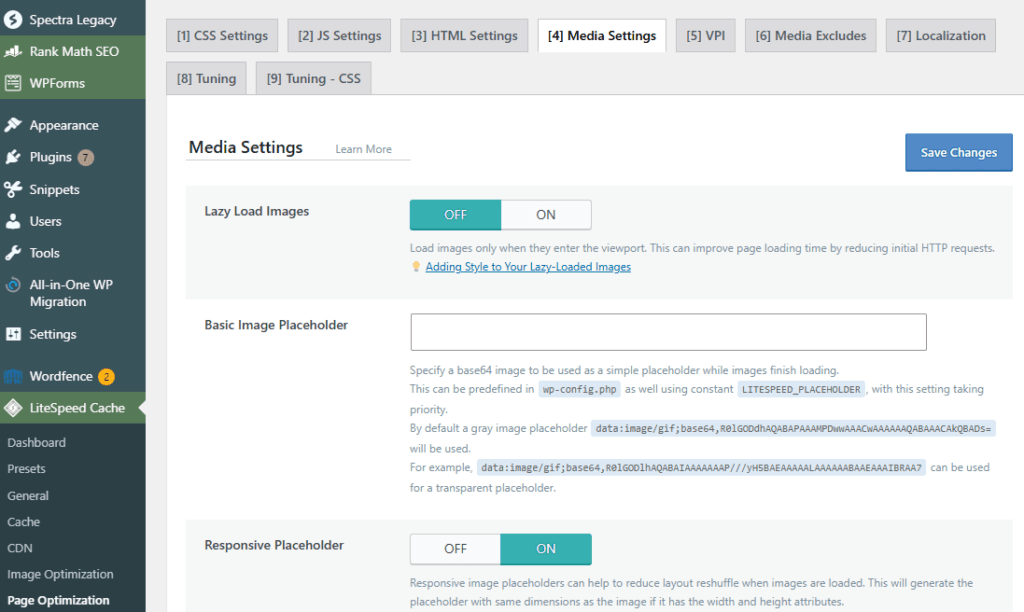Open the WordPress Settings menu

(x=72, y=334)
